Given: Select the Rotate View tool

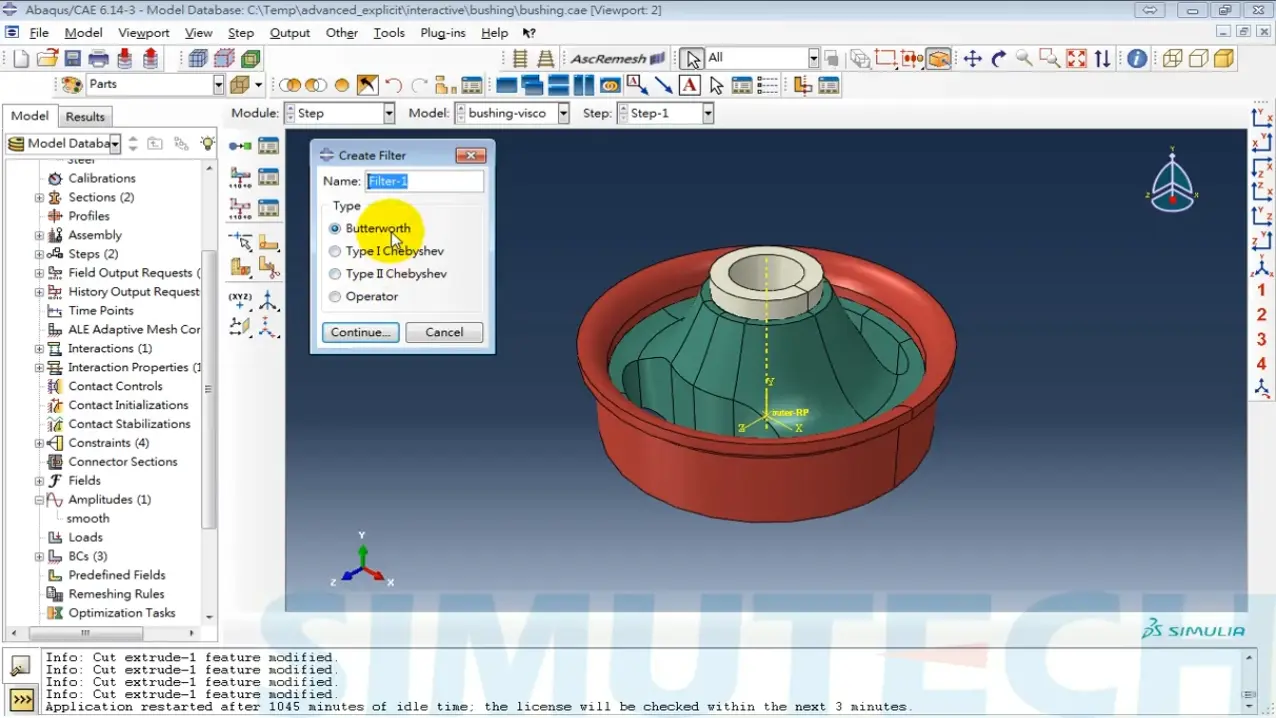Looking at the screenshot, I should [998, 59].
